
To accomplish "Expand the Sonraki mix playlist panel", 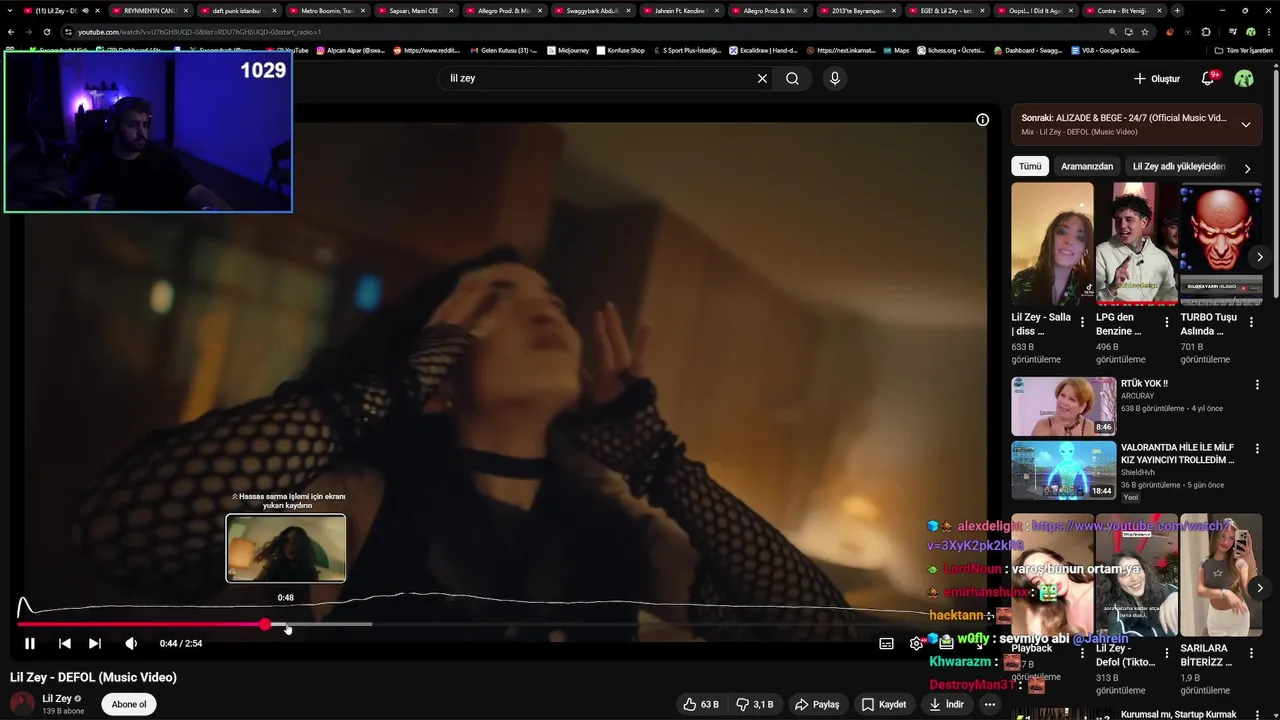I will pos(1246,125).
